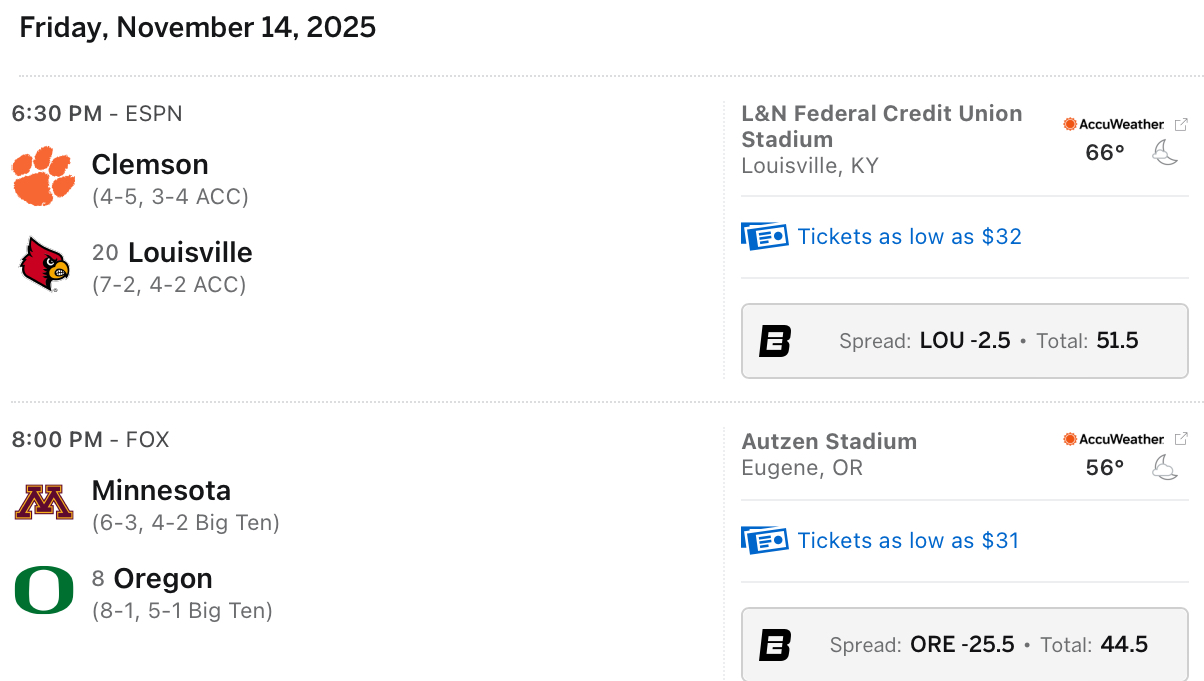Screen dimensions: 1204x681
Task: Click the ORE -25.5 spread box
Action: 964,645
